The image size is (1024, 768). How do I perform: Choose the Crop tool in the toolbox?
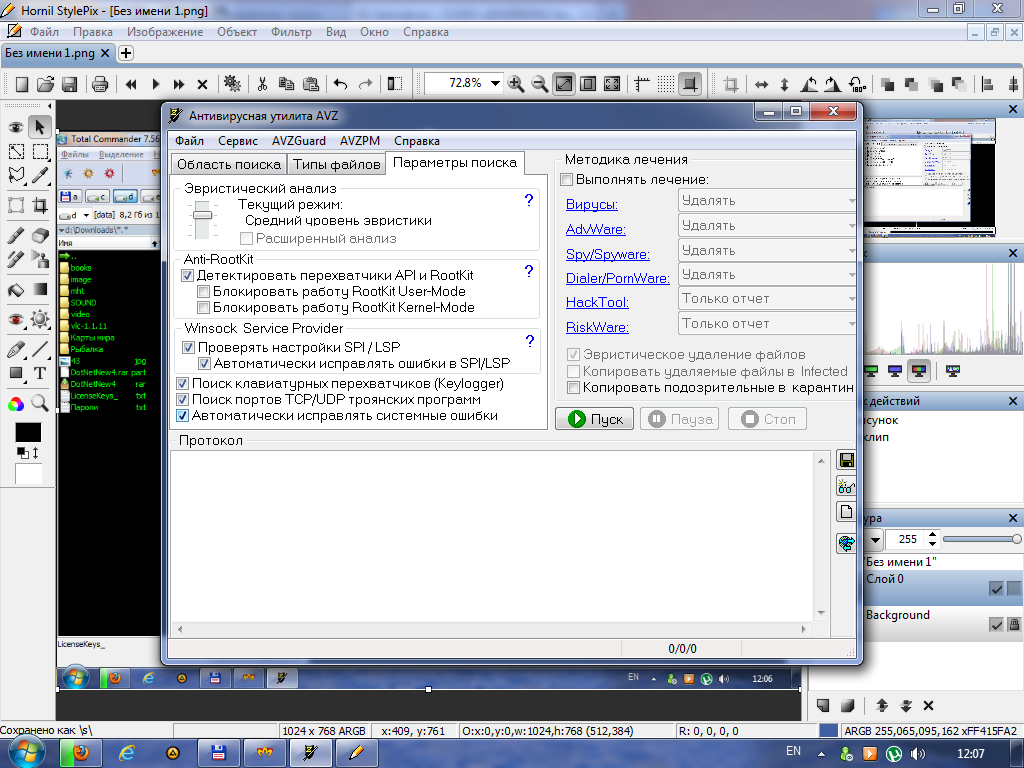click(x=40, y=205)
